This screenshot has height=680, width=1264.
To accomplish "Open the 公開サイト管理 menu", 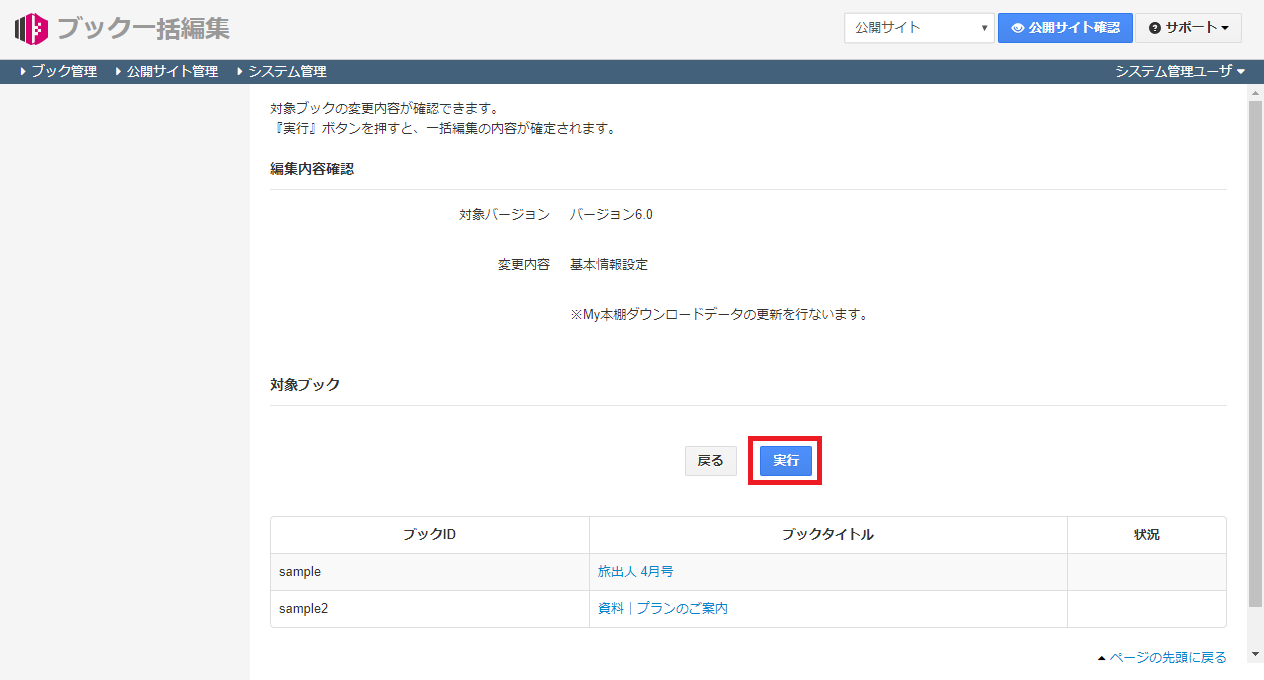I will click(166, 72).
